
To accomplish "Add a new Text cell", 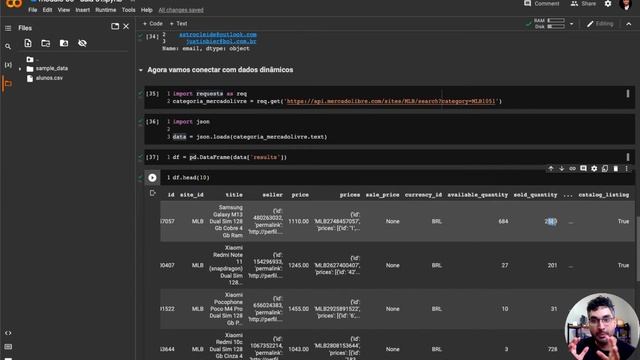I will point(178,24).
